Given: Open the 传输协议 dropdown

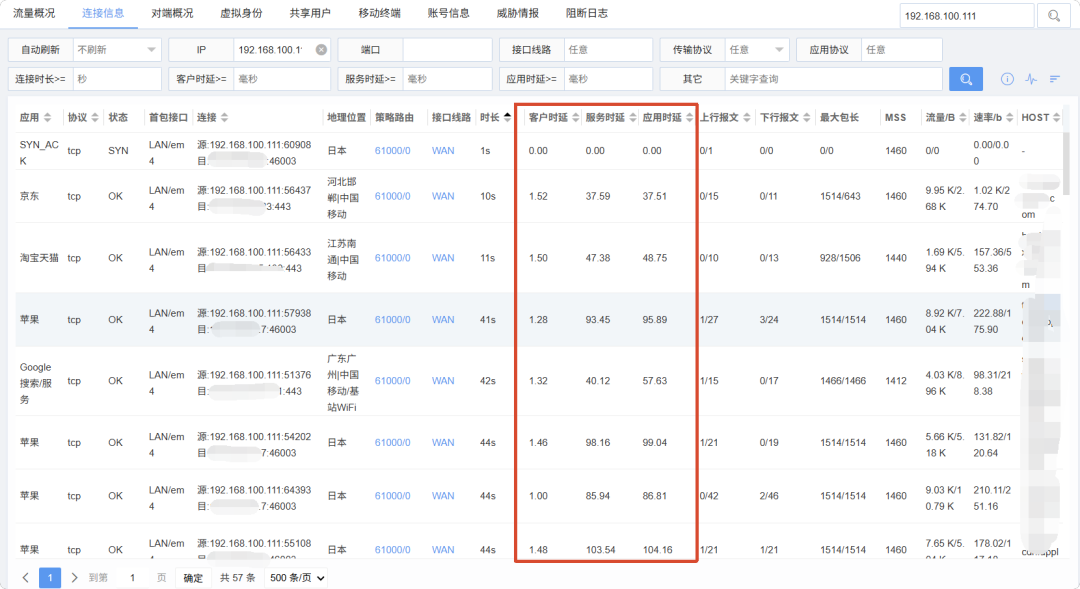Looking at the screenshot, I should click(756, 50).
